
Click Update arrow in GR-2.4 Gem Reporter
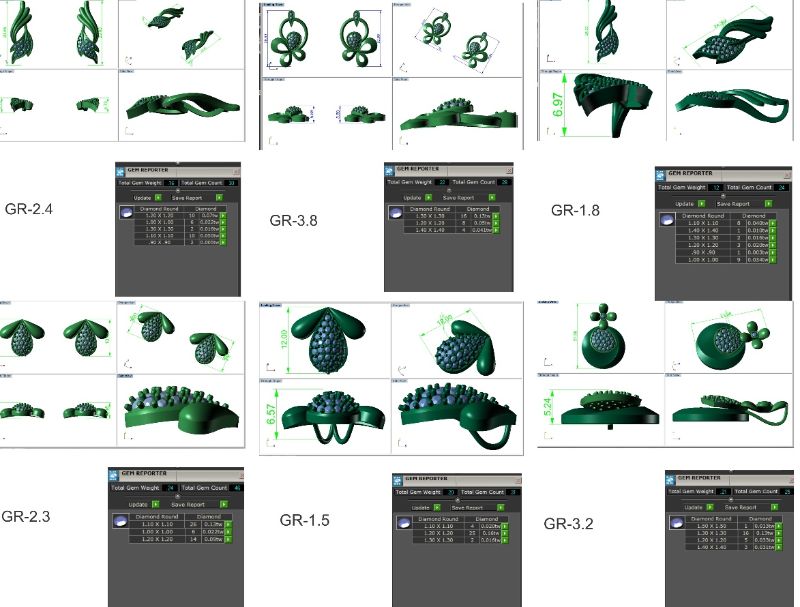[158, 197]
